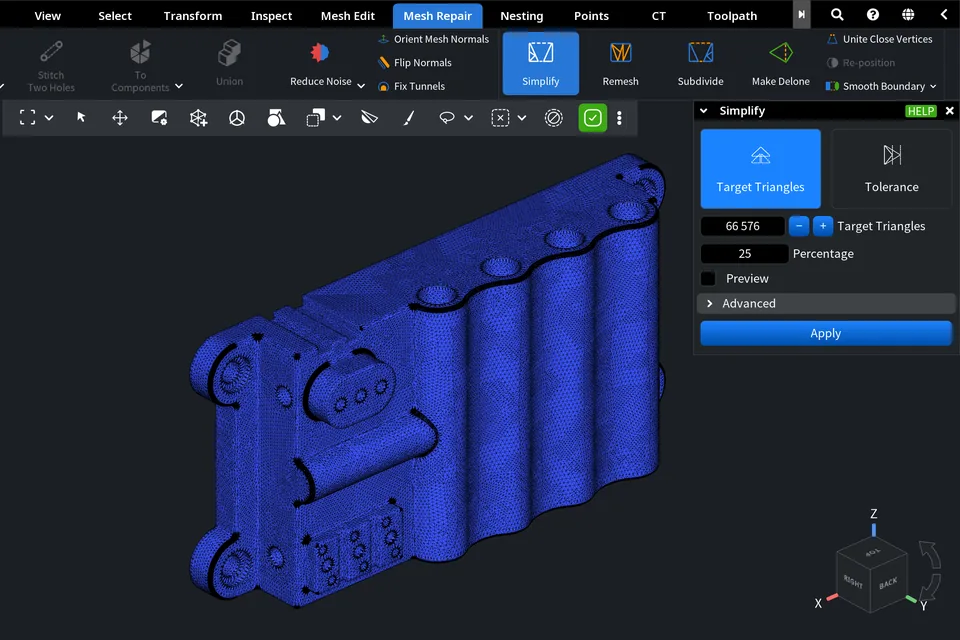The height and width of the screenshot is (640, 960).
Task: Click the Union tool
Action: point(229,62)
